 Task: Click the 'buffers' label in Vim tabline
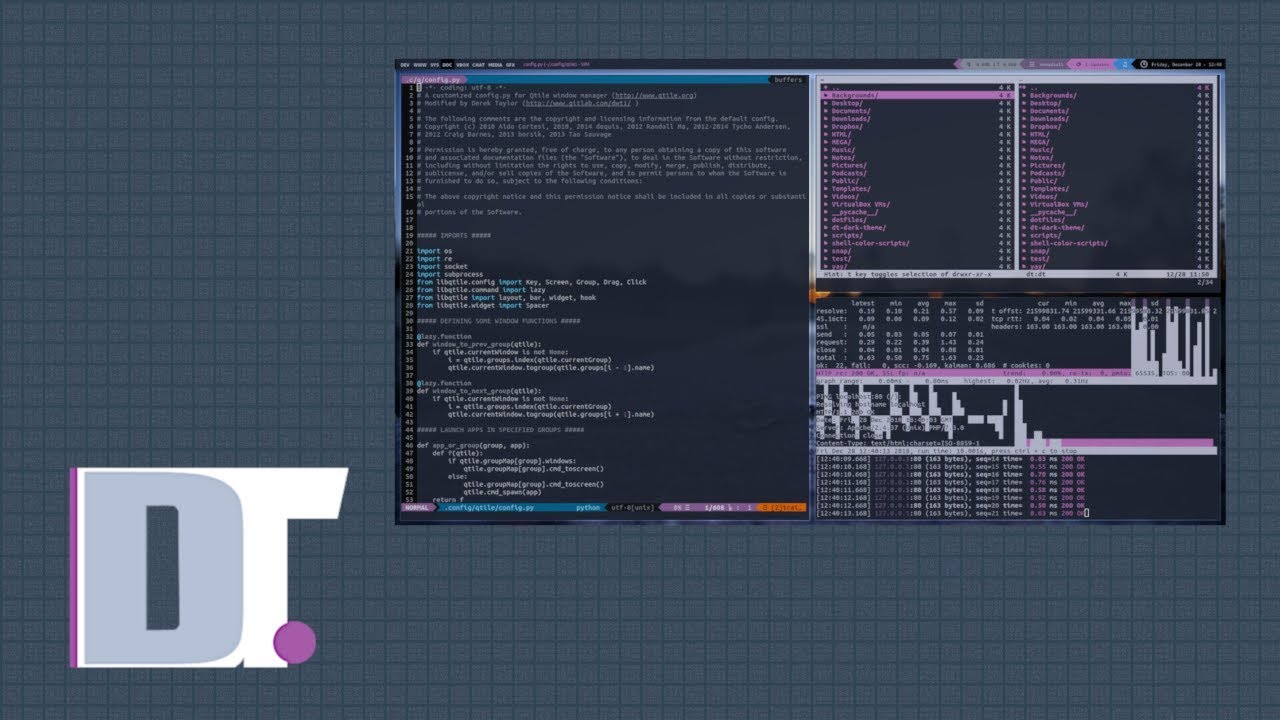tap(787, 79)
